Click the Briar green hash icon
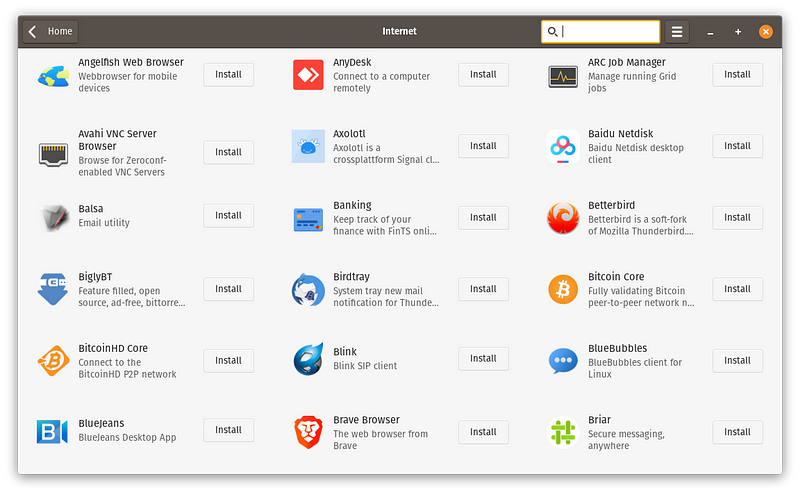This screenshot has height=494, width=800. (563, 432)
